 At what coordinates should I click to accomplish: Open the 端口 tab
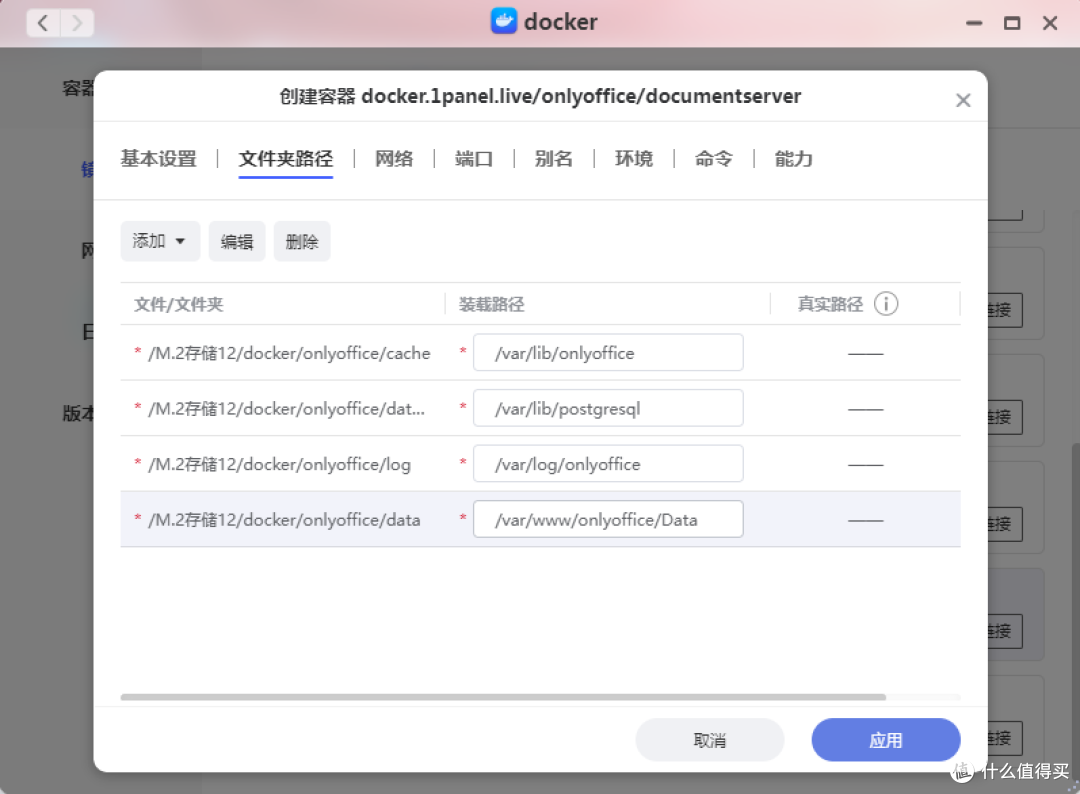tap(474, 158)
